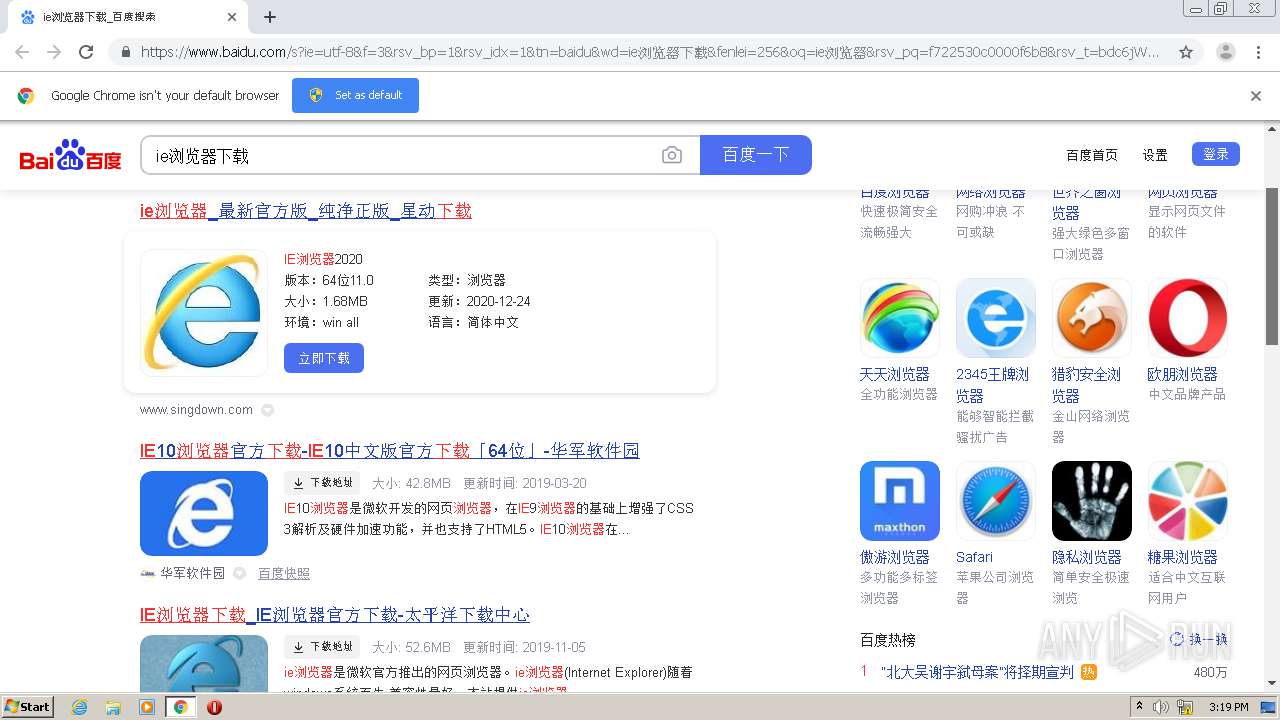
Task: Open the IE10浏览器官方下载 华军软件园 link
Action: [x=390, y=451]
